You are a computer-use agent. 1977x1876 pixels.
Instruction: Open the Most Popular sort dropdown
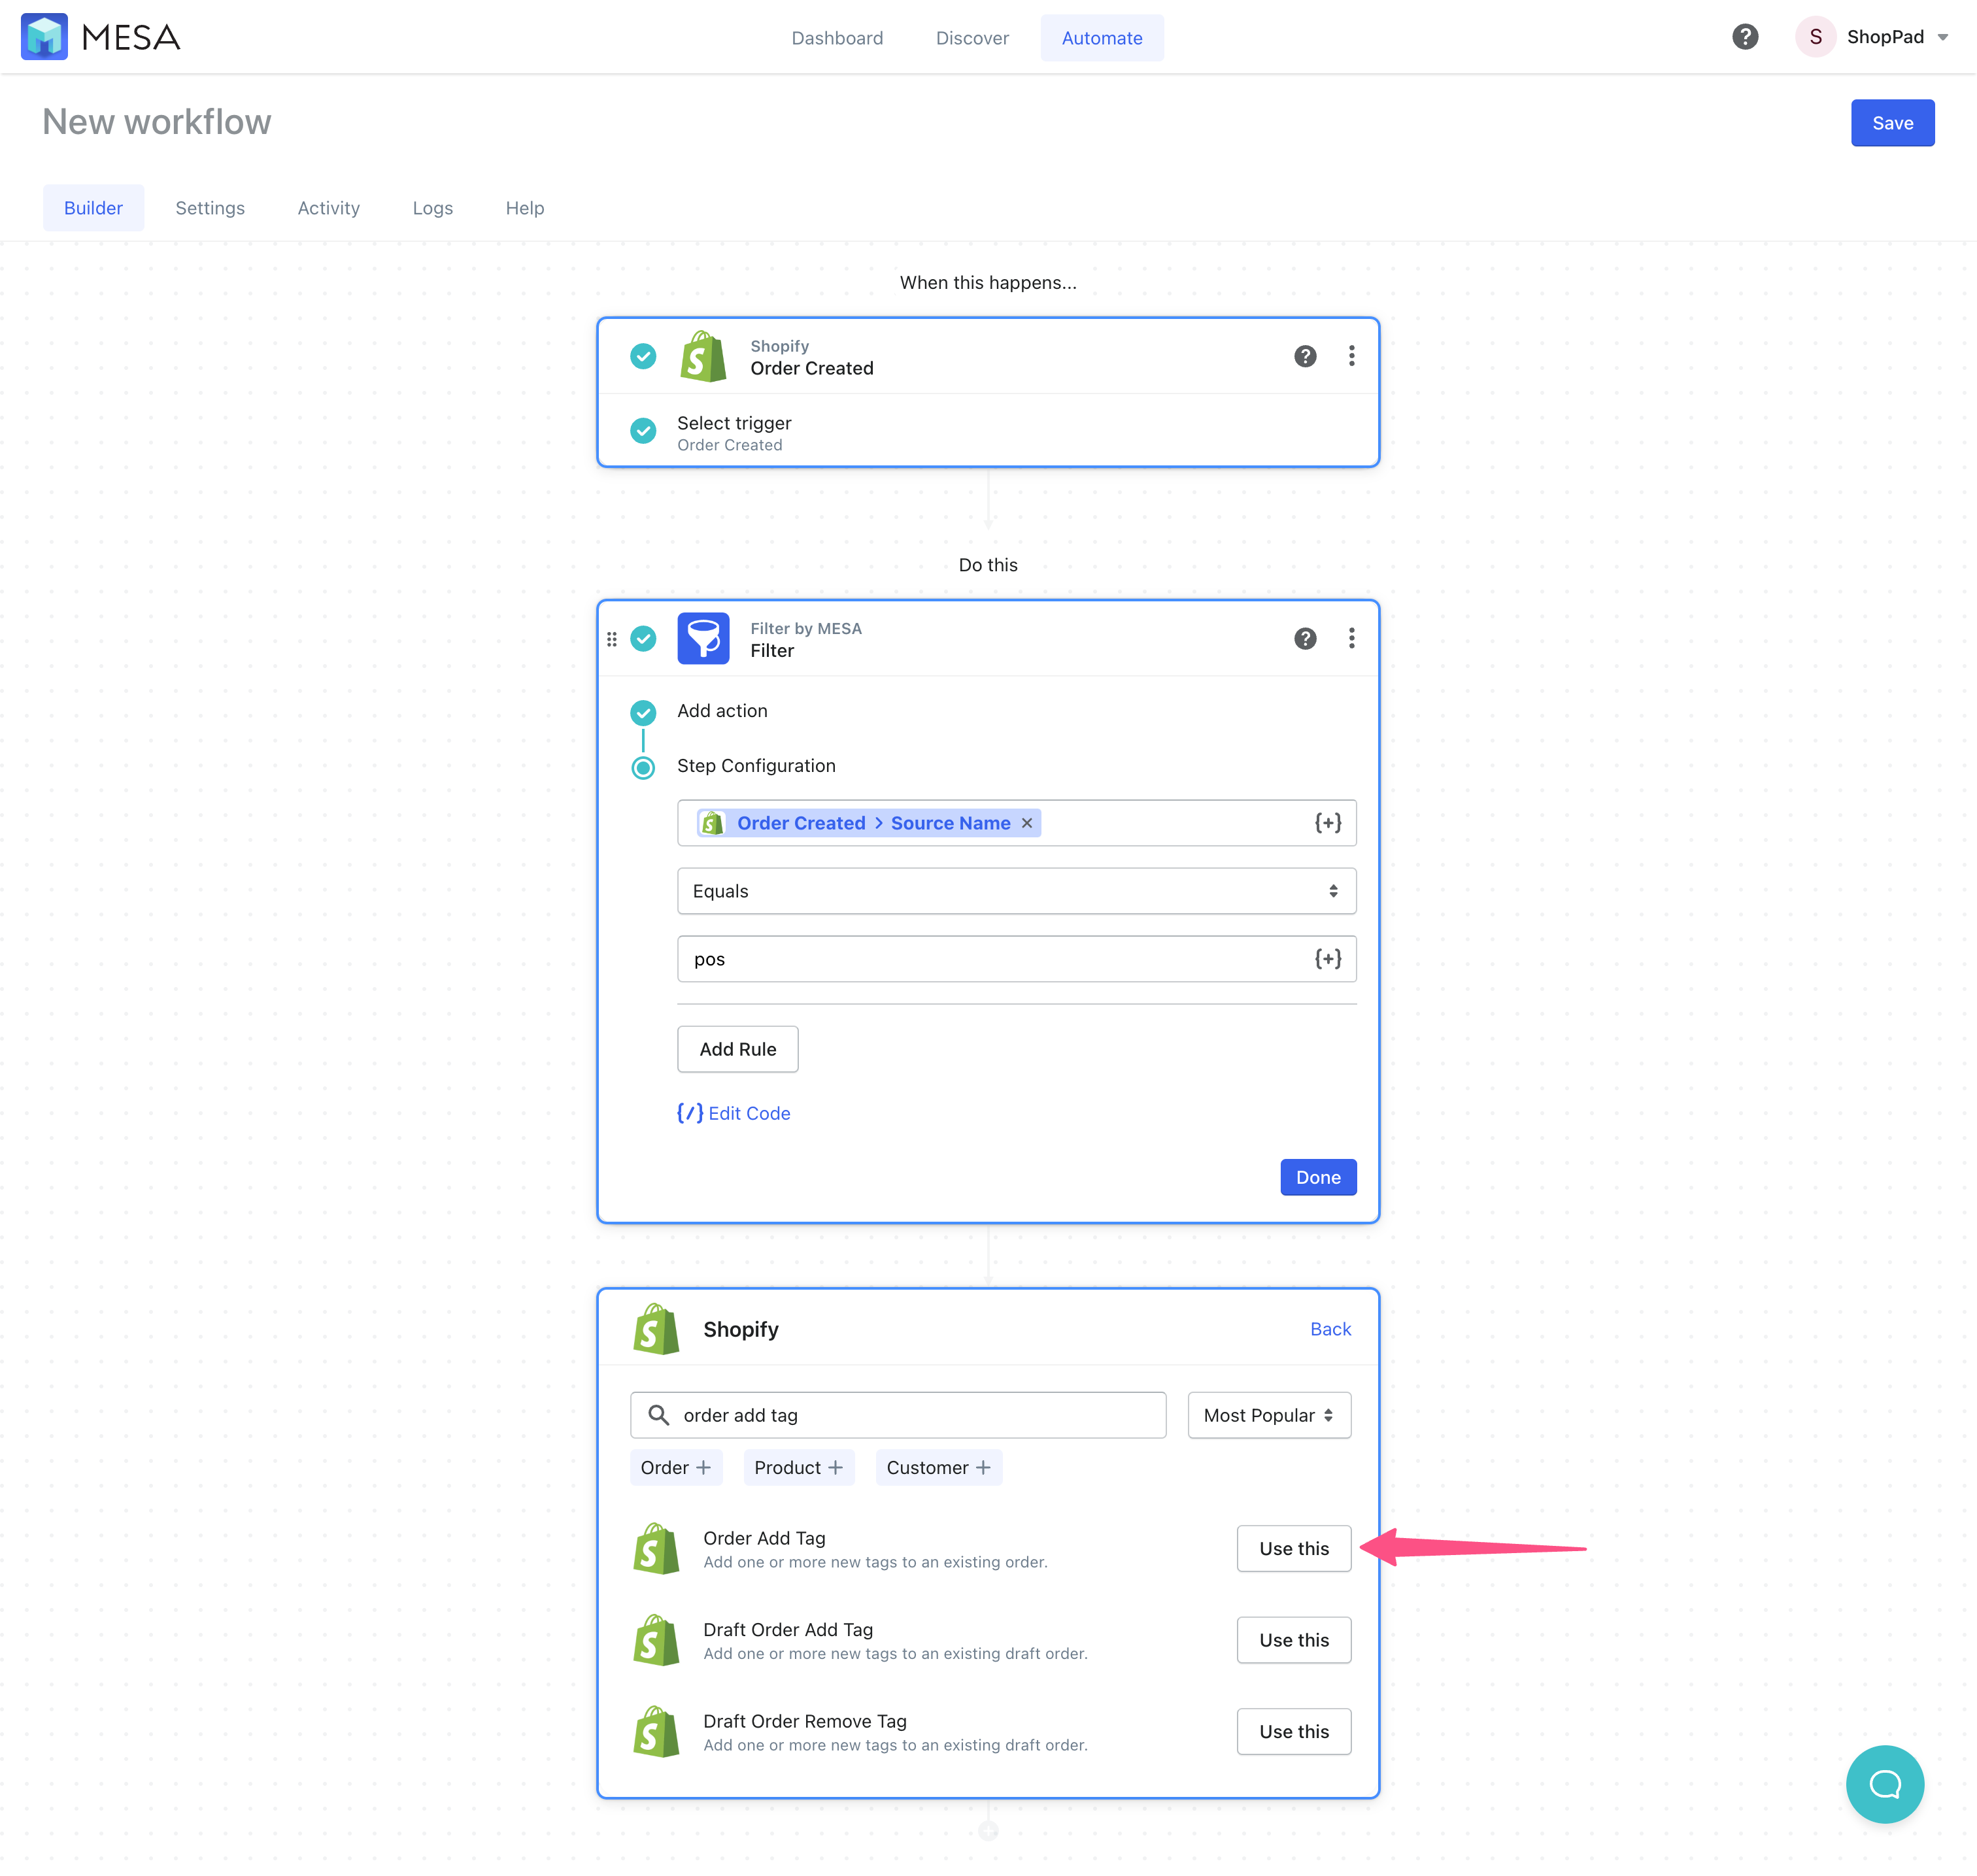[1268, 1415]
